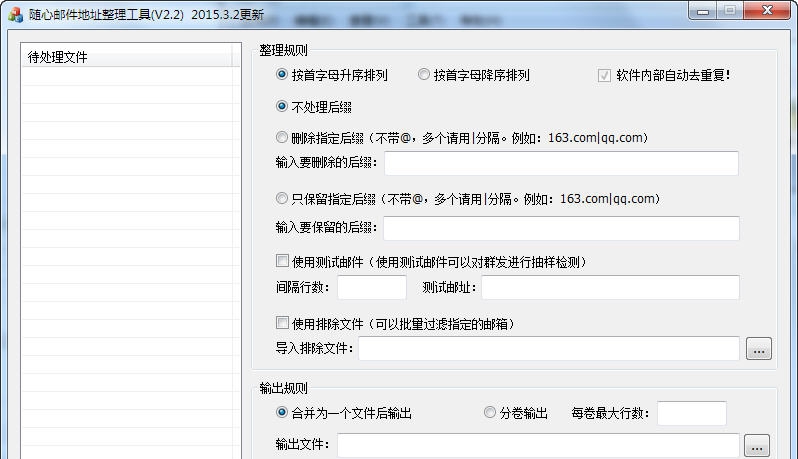Viewport: 798px width, 459px height.
Task: Click the 每卷最大行数 input field
Action: point(692,413)
